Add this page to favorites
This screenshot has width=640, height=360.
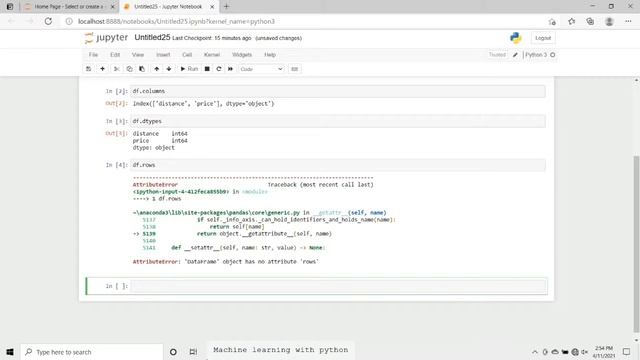coord(552,21)
